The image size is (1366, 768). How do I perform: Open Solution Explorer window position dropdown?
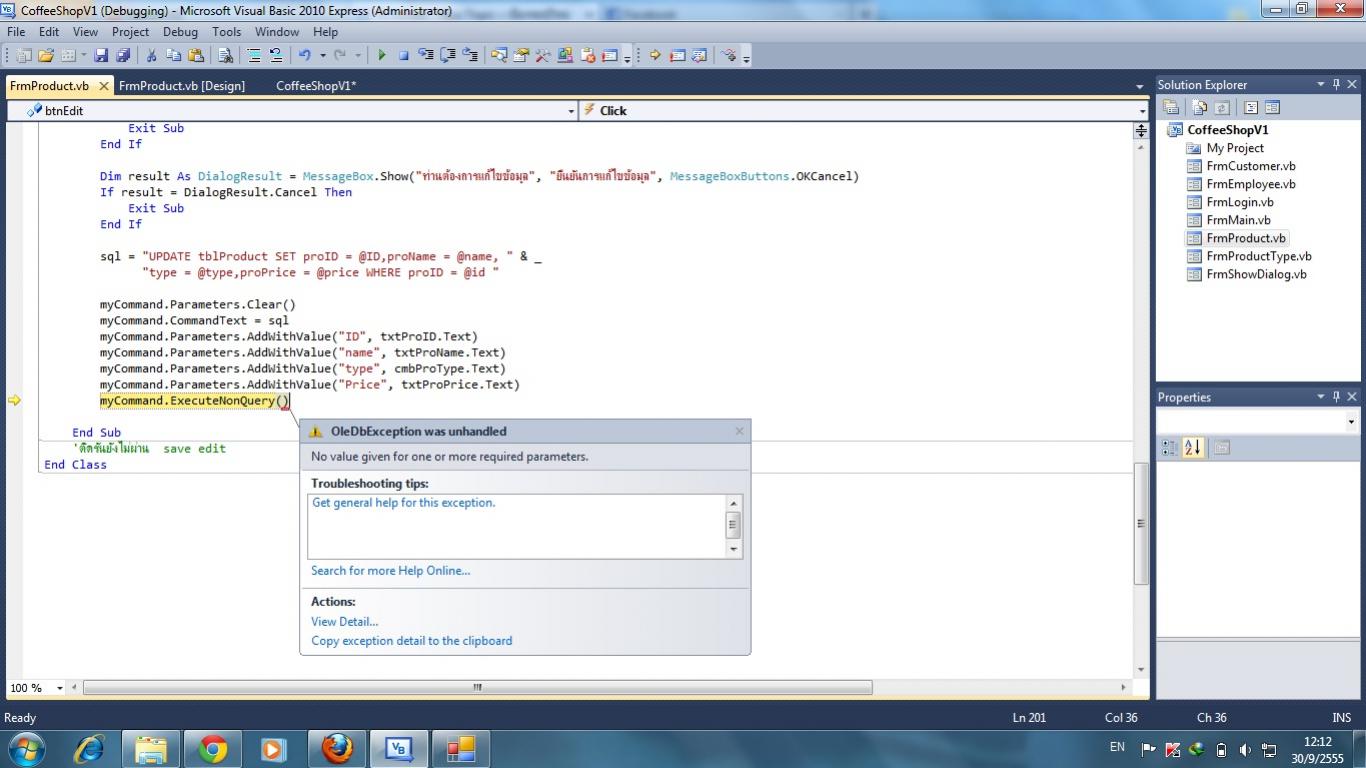[x=1321, y=85]
